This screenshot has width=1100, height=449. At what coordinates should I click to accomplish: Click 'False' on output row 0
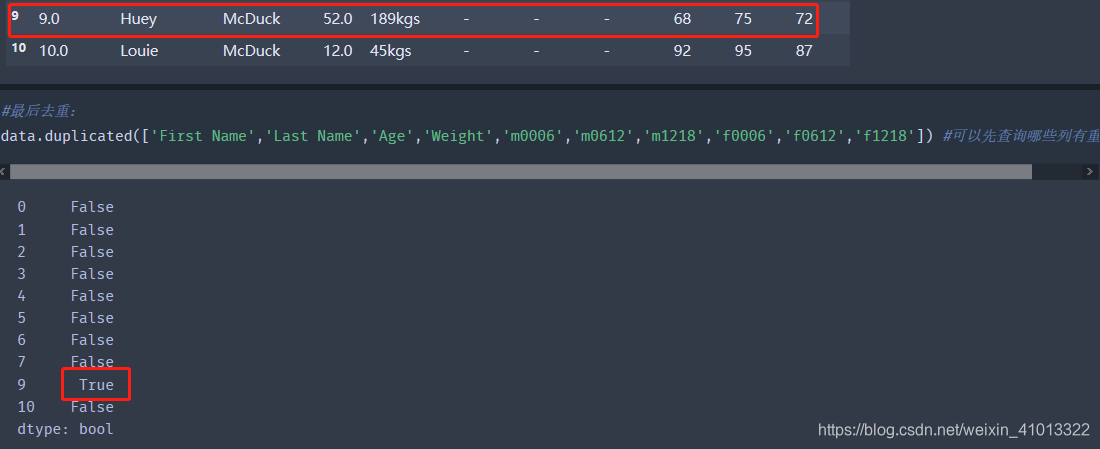click(92, 207)
